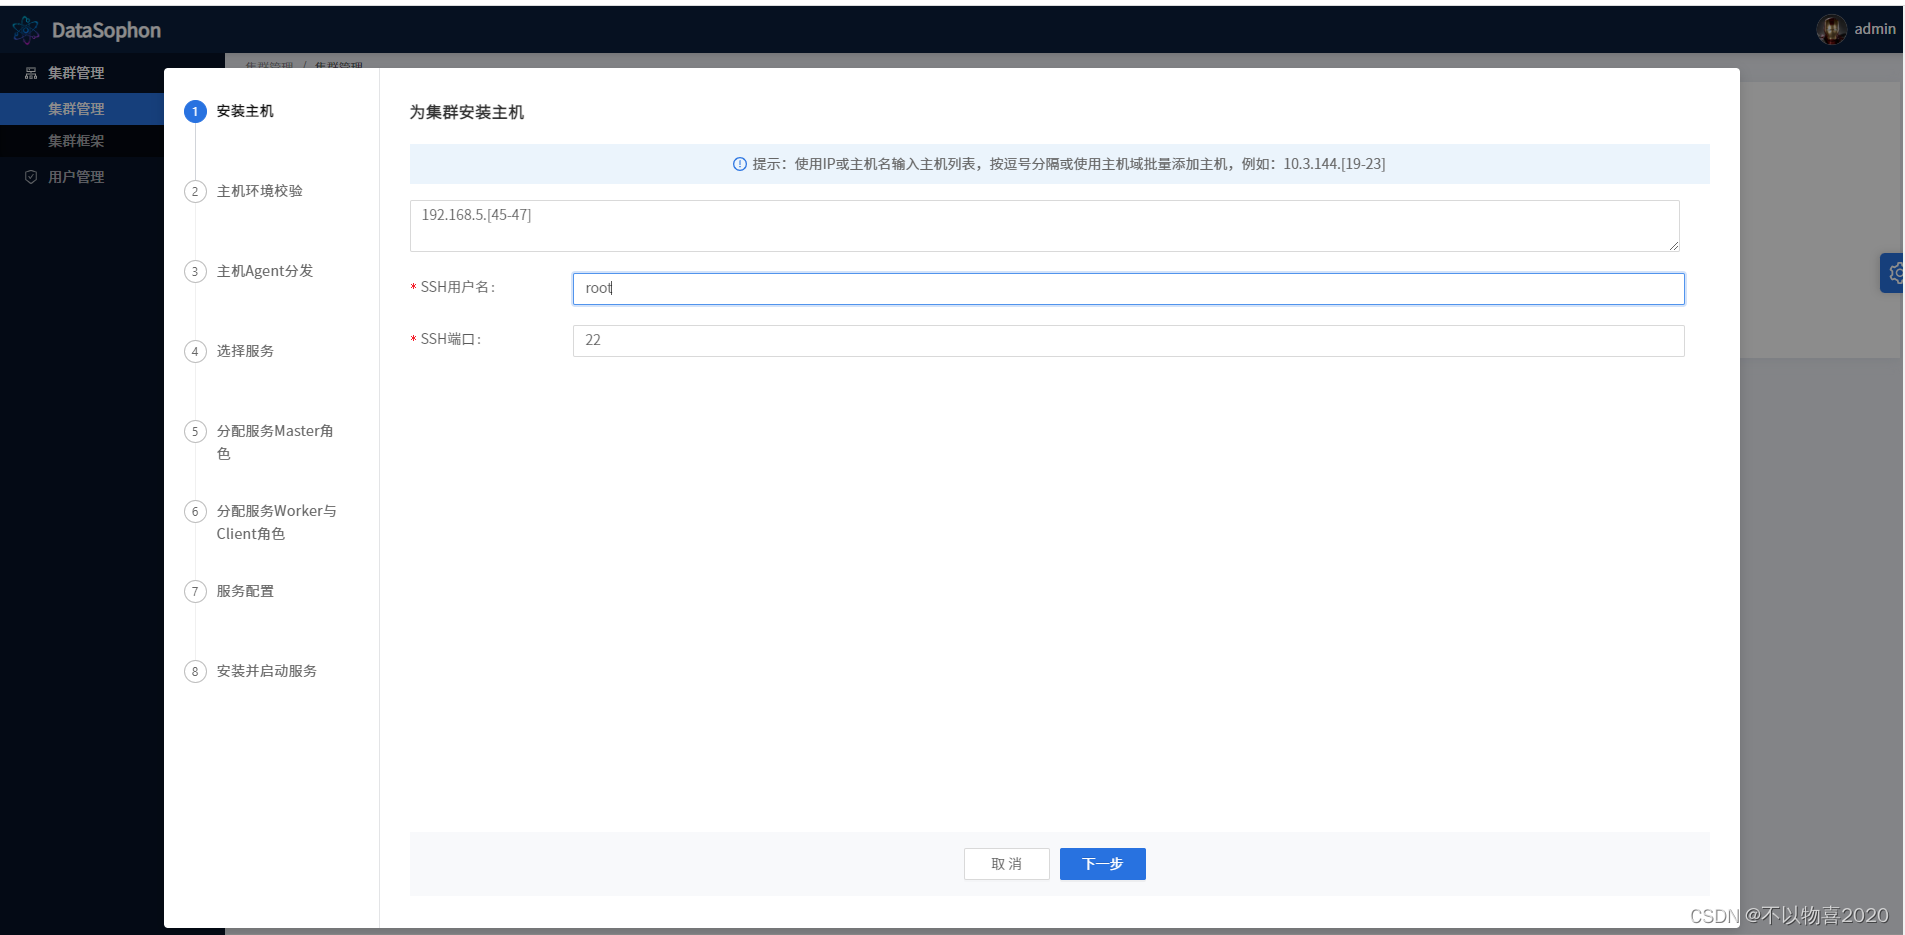Select step 6 circle for Worker and Client role

195,511
